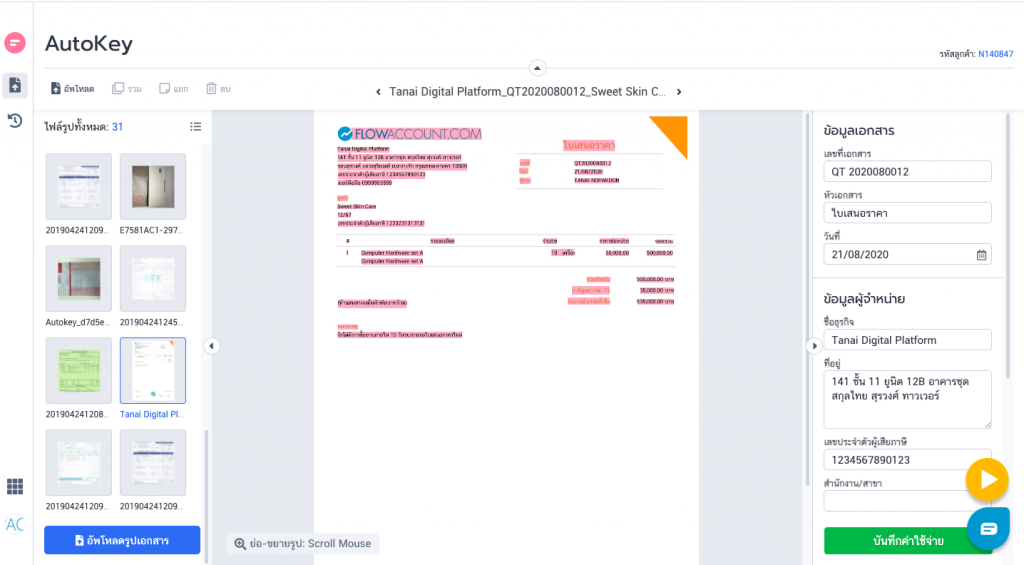1024x565 pixels.
Task: Collapse the header with the up arrow
Action: click(537, 68)
